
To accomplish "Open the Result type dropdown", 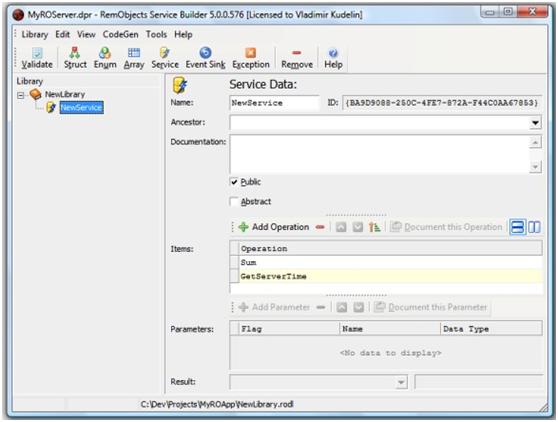I will [401, 383].
